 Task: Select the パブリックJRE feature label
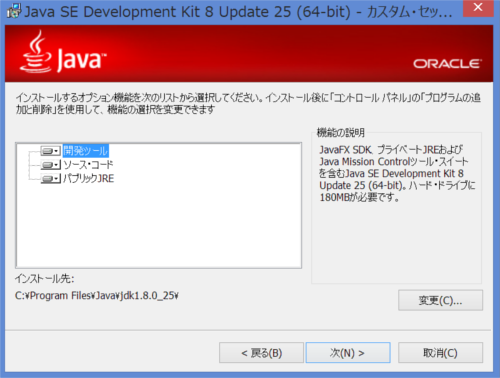[89, 179]
